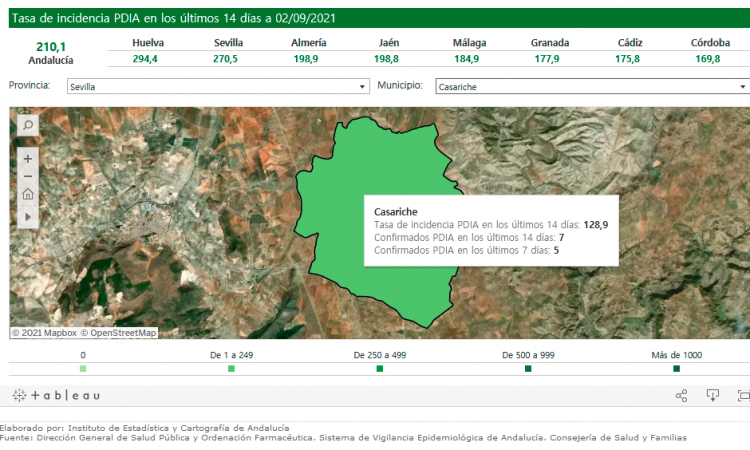Expand the map tools arrow
Screen dimensions: 750x450
coord(27,215)
